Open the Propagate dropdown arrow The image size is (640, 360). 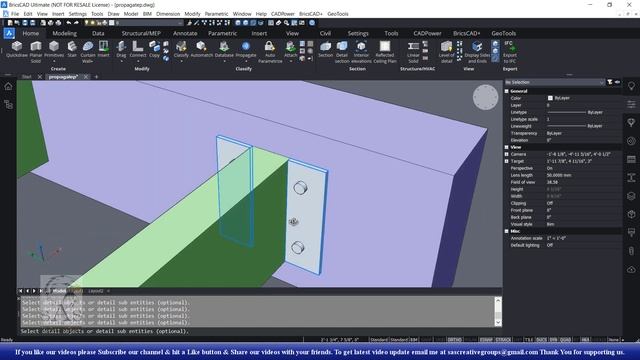[246, 62]
